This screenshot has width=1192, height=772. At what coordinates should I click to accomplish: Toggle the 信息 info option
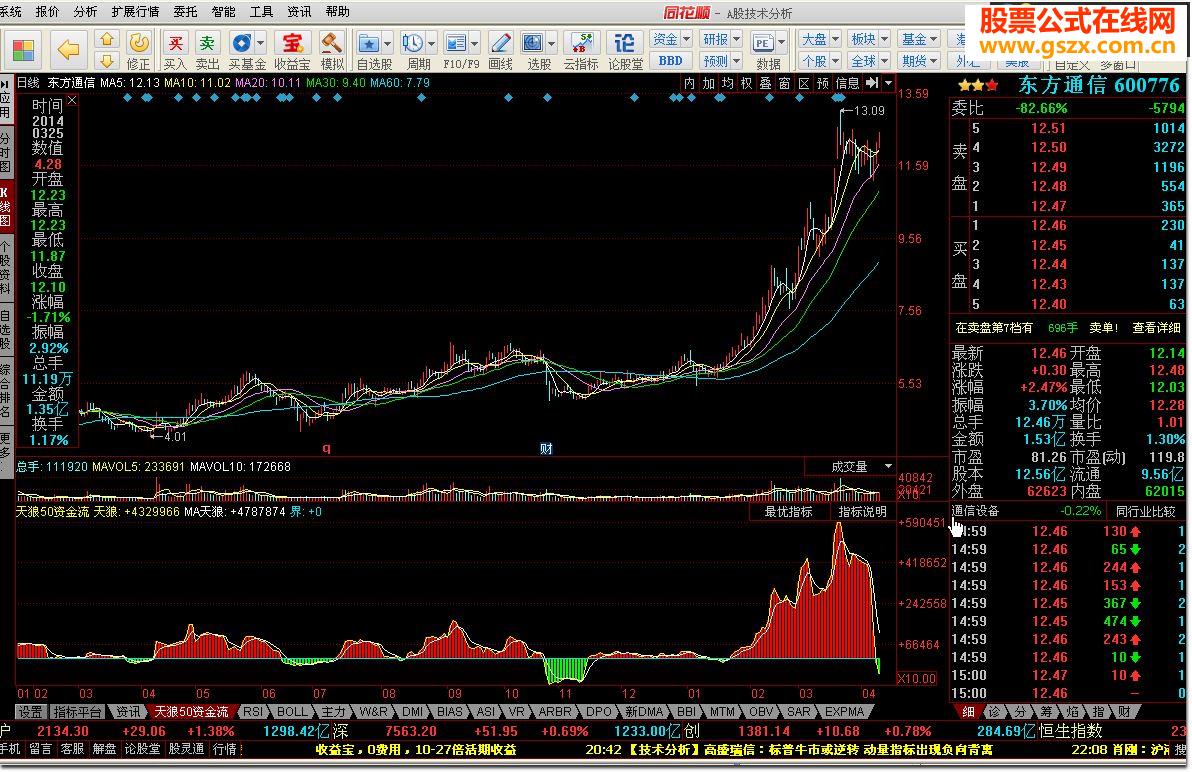[x=847, y=83]
